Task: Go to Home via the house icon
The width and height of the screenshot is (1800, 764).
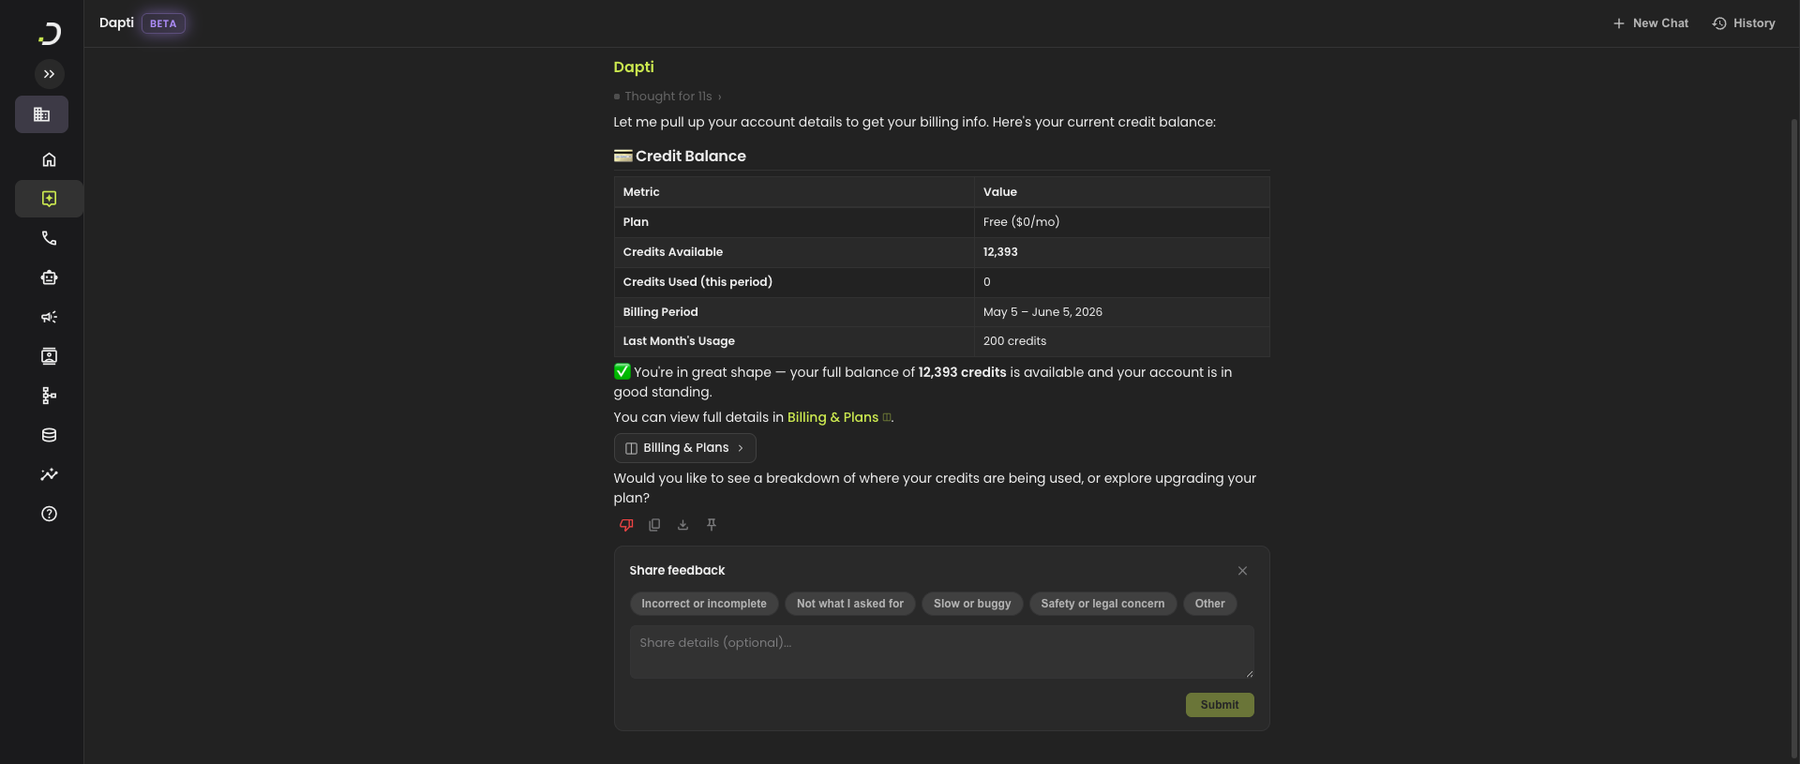Action: [x=49, y=160]
